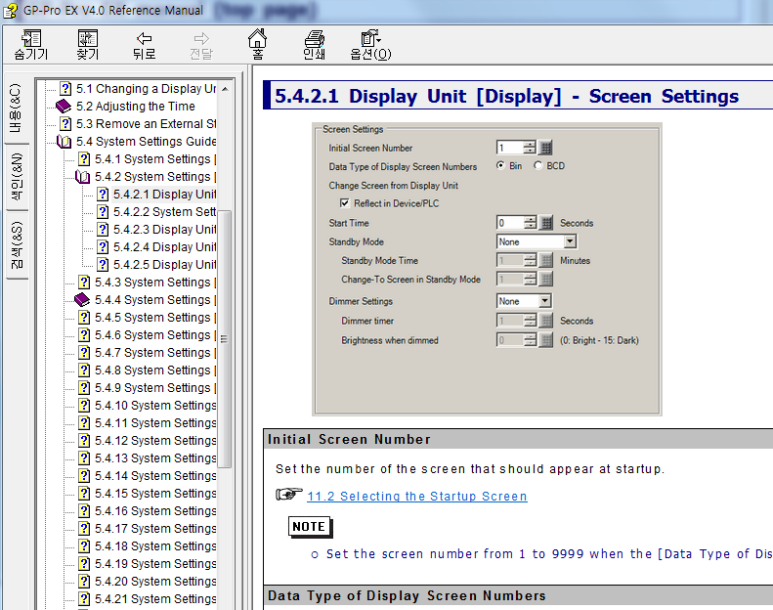Image resolution: width=773 pixels, height=610 pixels.
Task: Click page icon of 5.1 Changing a Display Unit
Action: (65, 89)
